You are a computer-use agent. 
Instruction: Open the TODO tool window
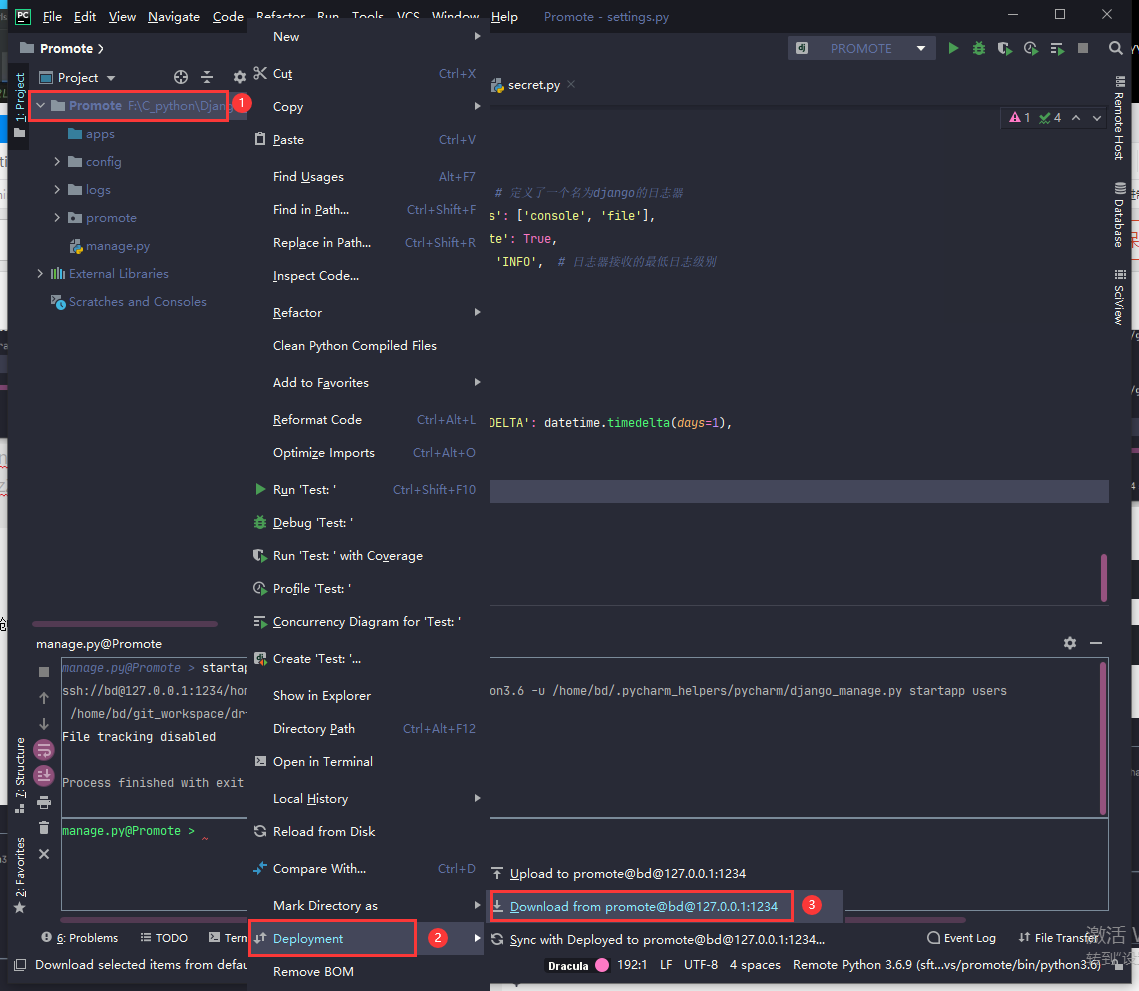pos(164,938)
